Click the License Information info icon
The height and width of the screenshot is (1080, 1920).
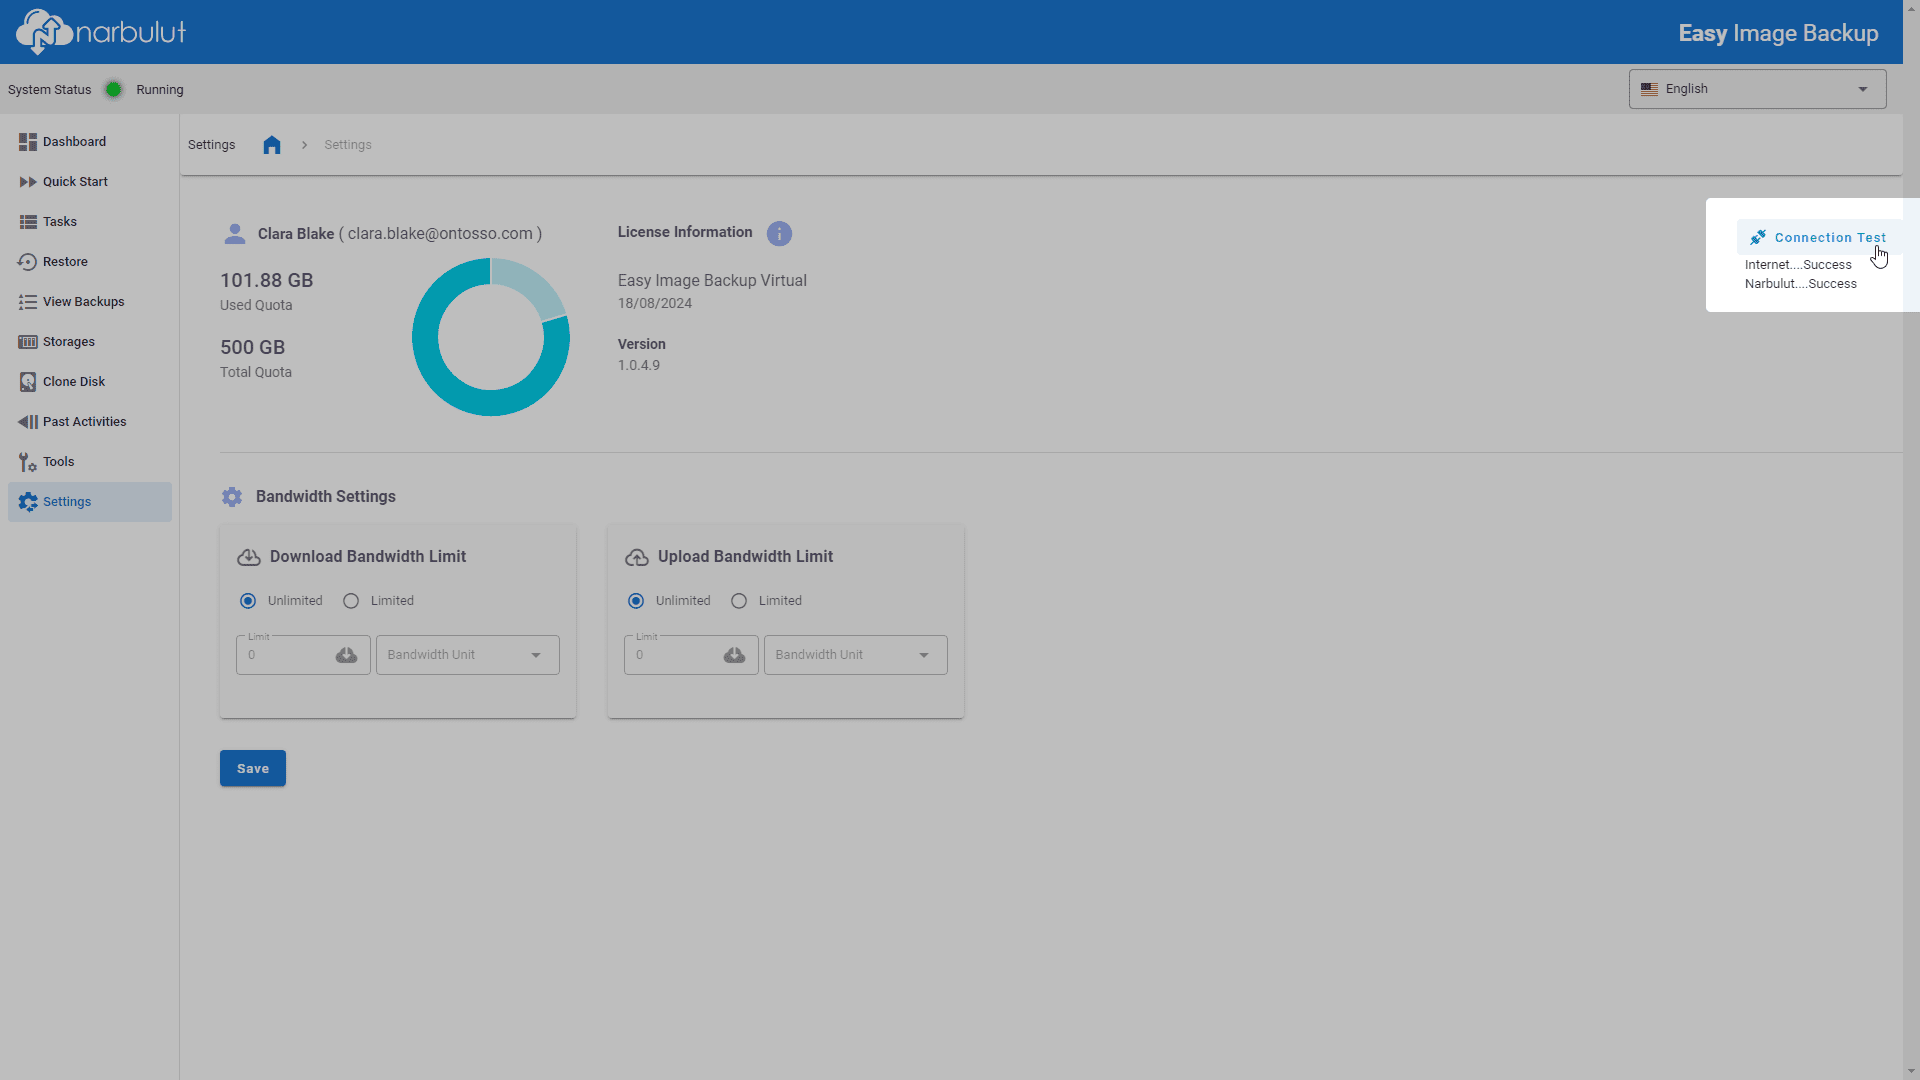coord(779,234)
